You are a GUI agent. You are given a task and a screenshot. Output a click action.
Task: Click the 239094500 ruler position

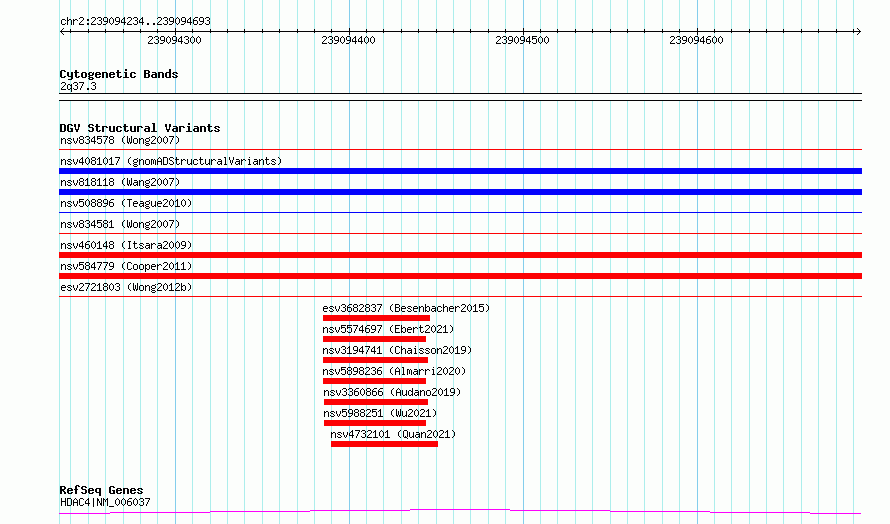coord(522,40)
